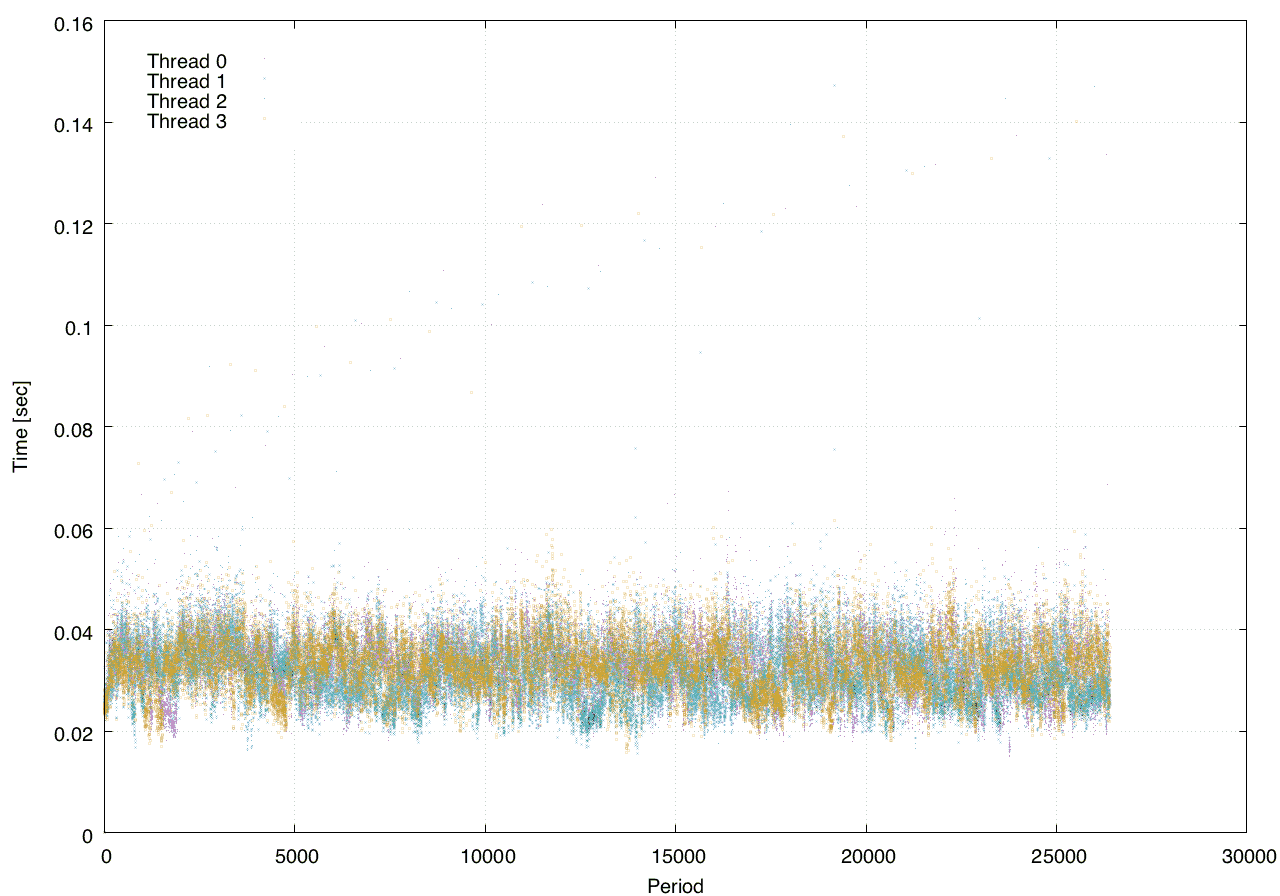This screenshot has width=1280, height=896.
Task: Click the 0.08 y-axis tick label
Action: [x=73, y=428]
